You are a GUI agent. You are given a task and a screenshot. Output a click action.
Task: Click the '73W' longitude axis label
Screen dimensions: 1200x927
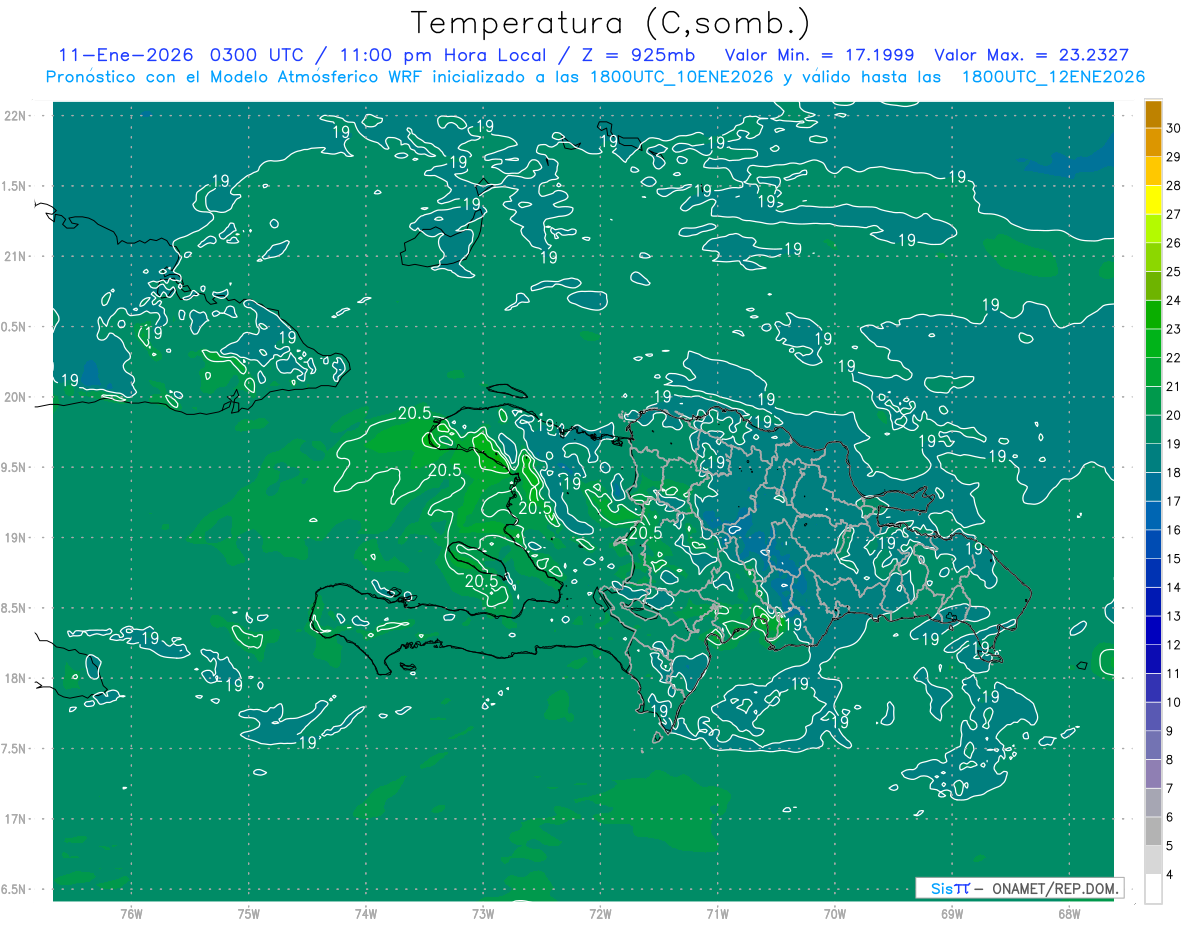pos(483,913)
